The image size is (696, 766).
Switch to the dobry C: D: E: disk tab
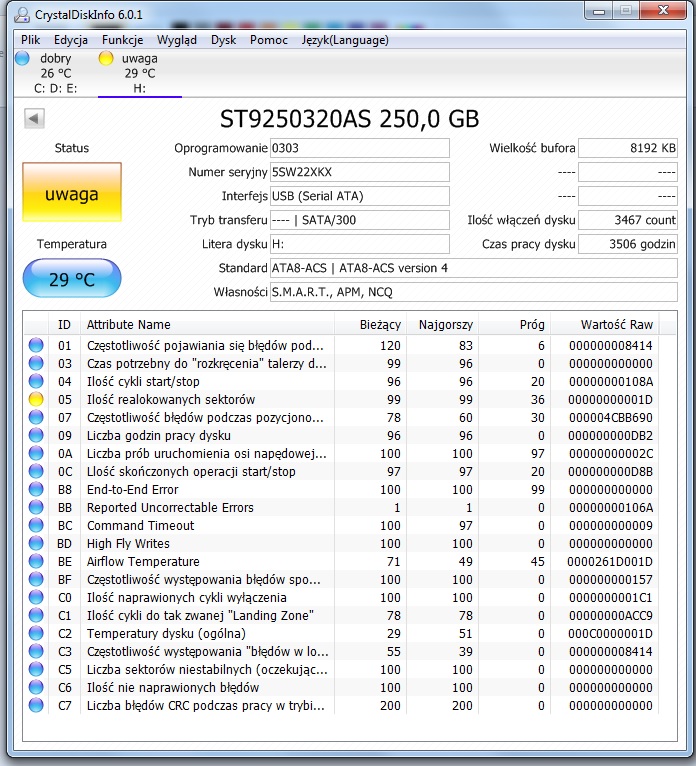pos(55,73)
